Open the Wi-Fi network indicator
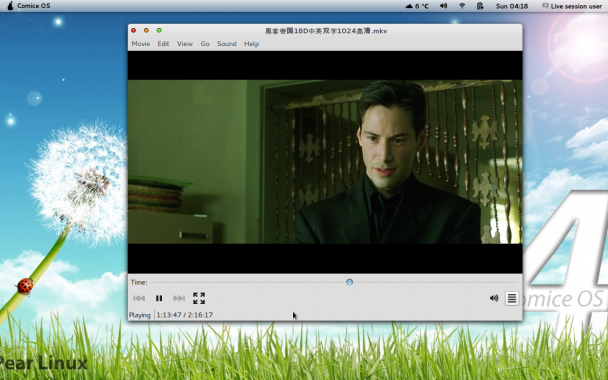The image size is (608, 380). (462, 6)
